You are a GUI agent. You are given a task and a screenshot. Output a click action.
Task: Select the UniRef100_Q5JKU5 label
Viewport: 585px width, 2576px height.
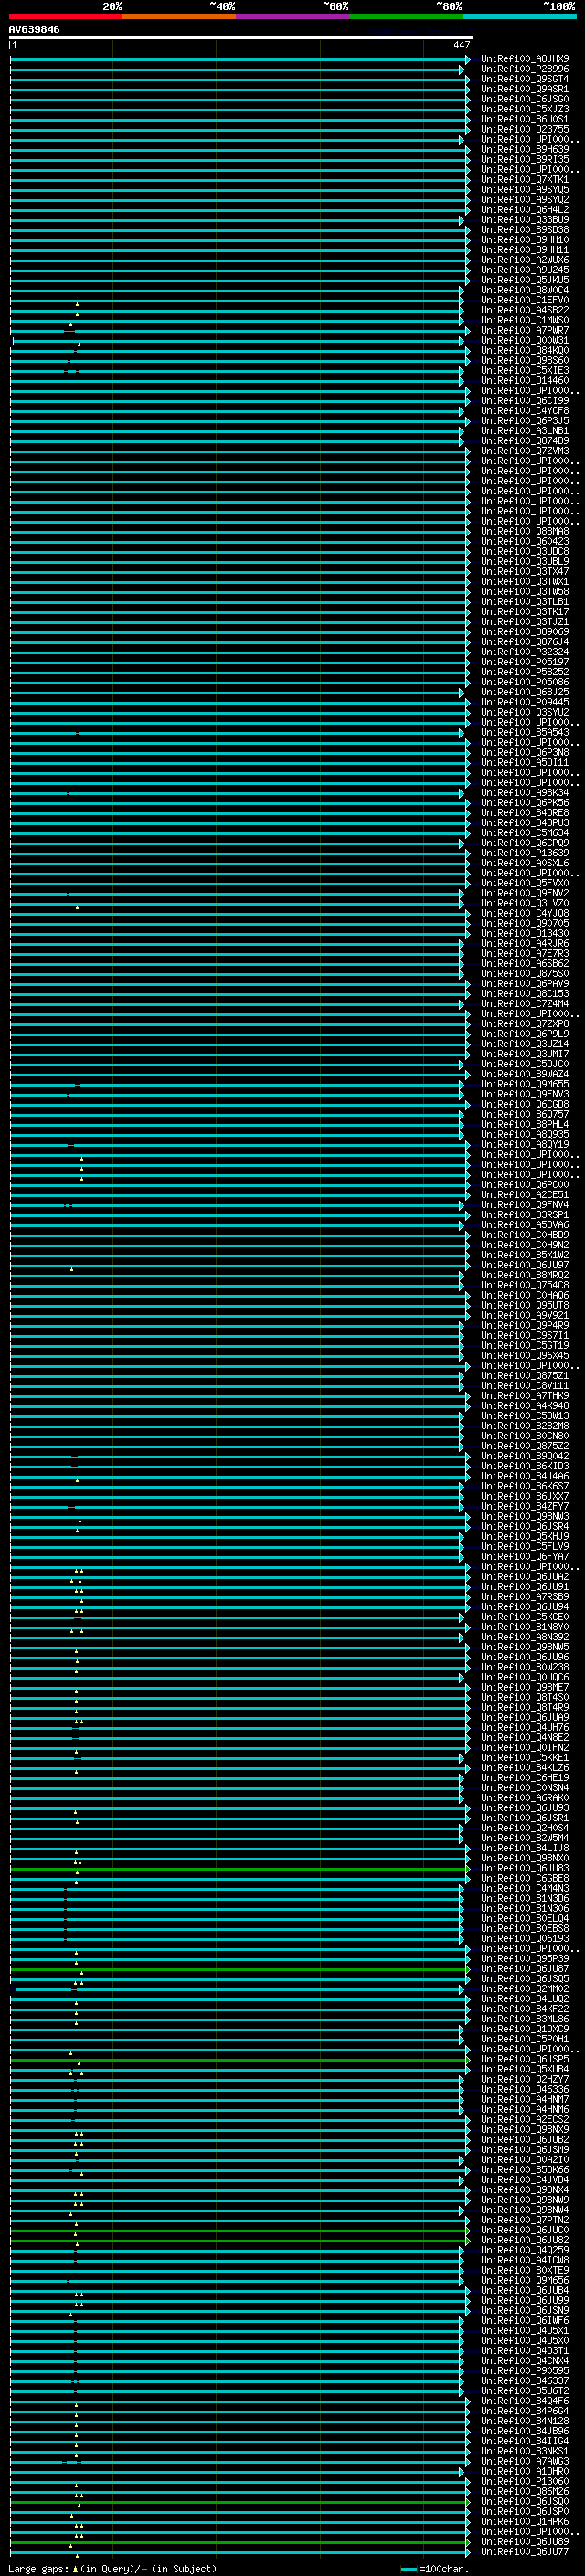coord(525,280)
